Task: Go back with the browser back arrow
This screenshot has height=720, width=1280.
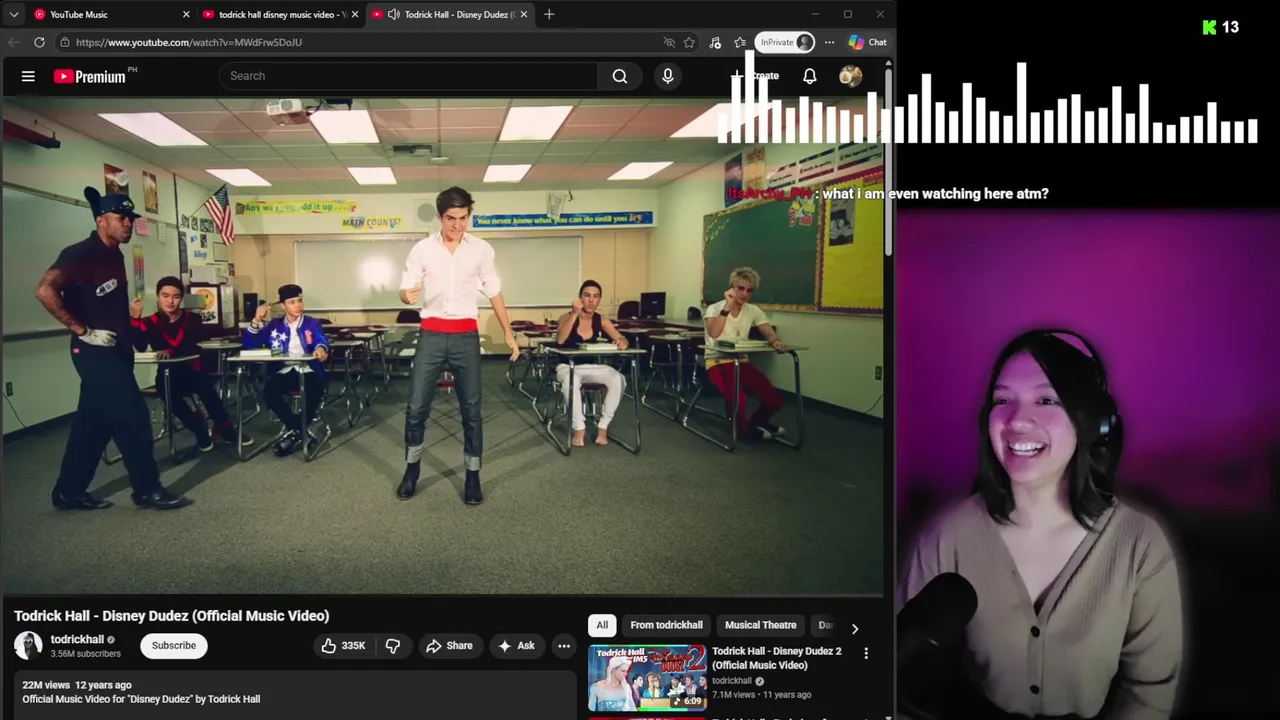Action: [x=13, y=42]
